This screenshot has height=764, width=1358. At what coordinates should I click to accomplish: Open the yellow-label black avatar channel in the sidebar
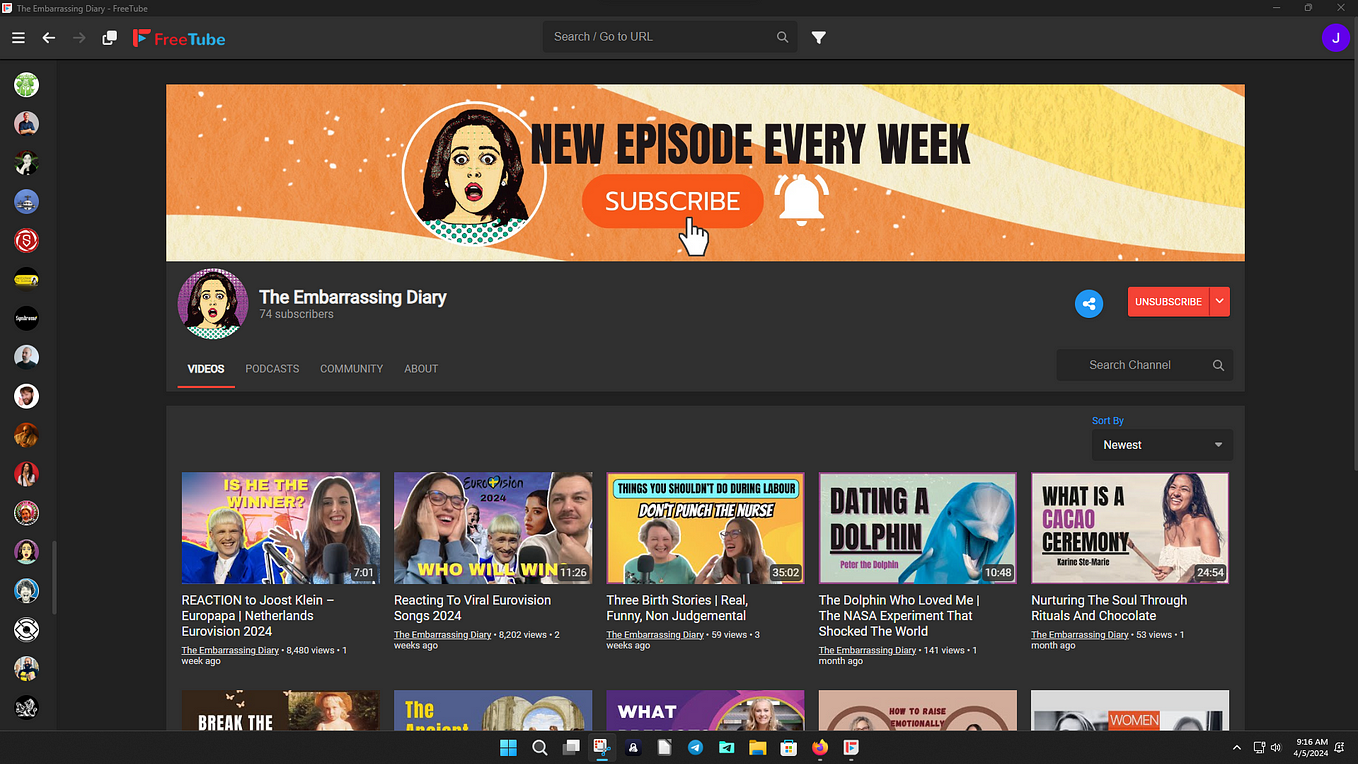[x=27, y=279]
